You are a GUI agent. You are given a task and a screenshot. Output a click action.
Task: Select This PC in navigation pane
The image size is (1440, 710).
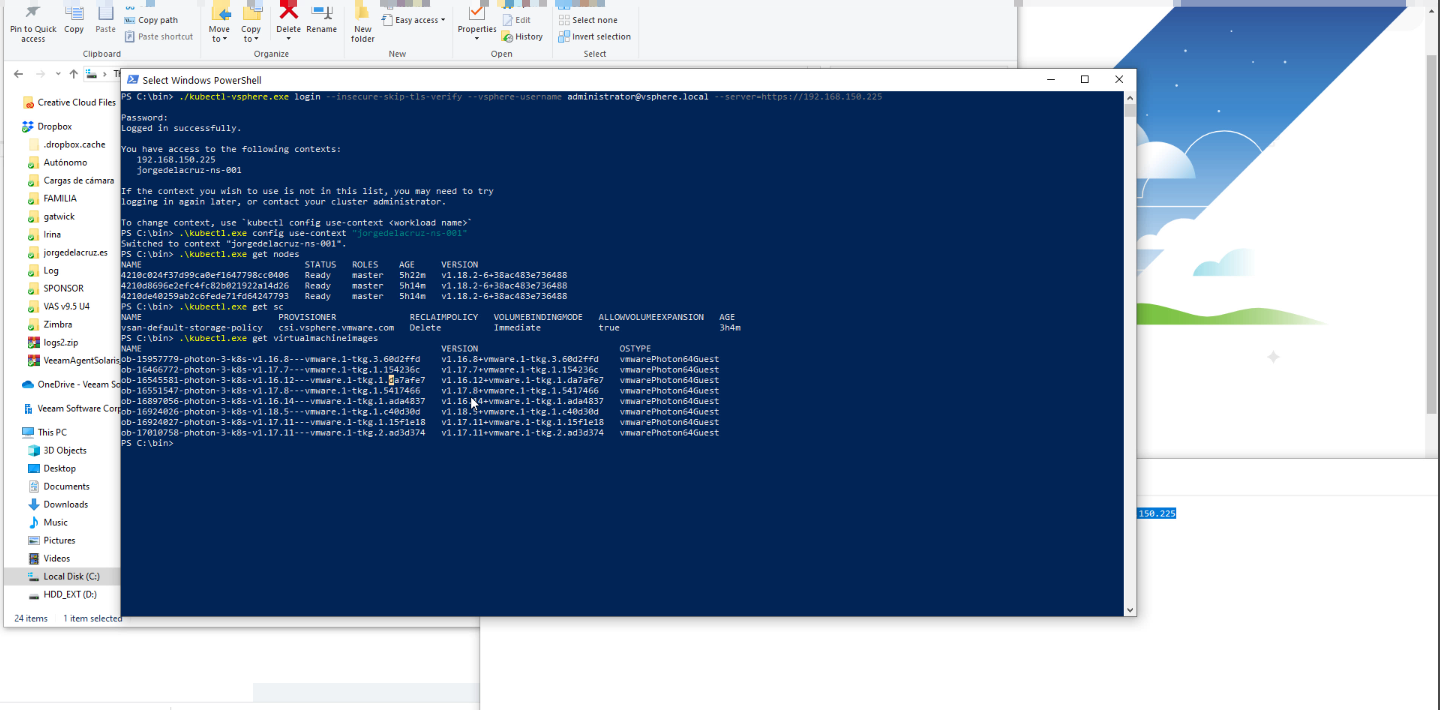(x=44, y=432)
